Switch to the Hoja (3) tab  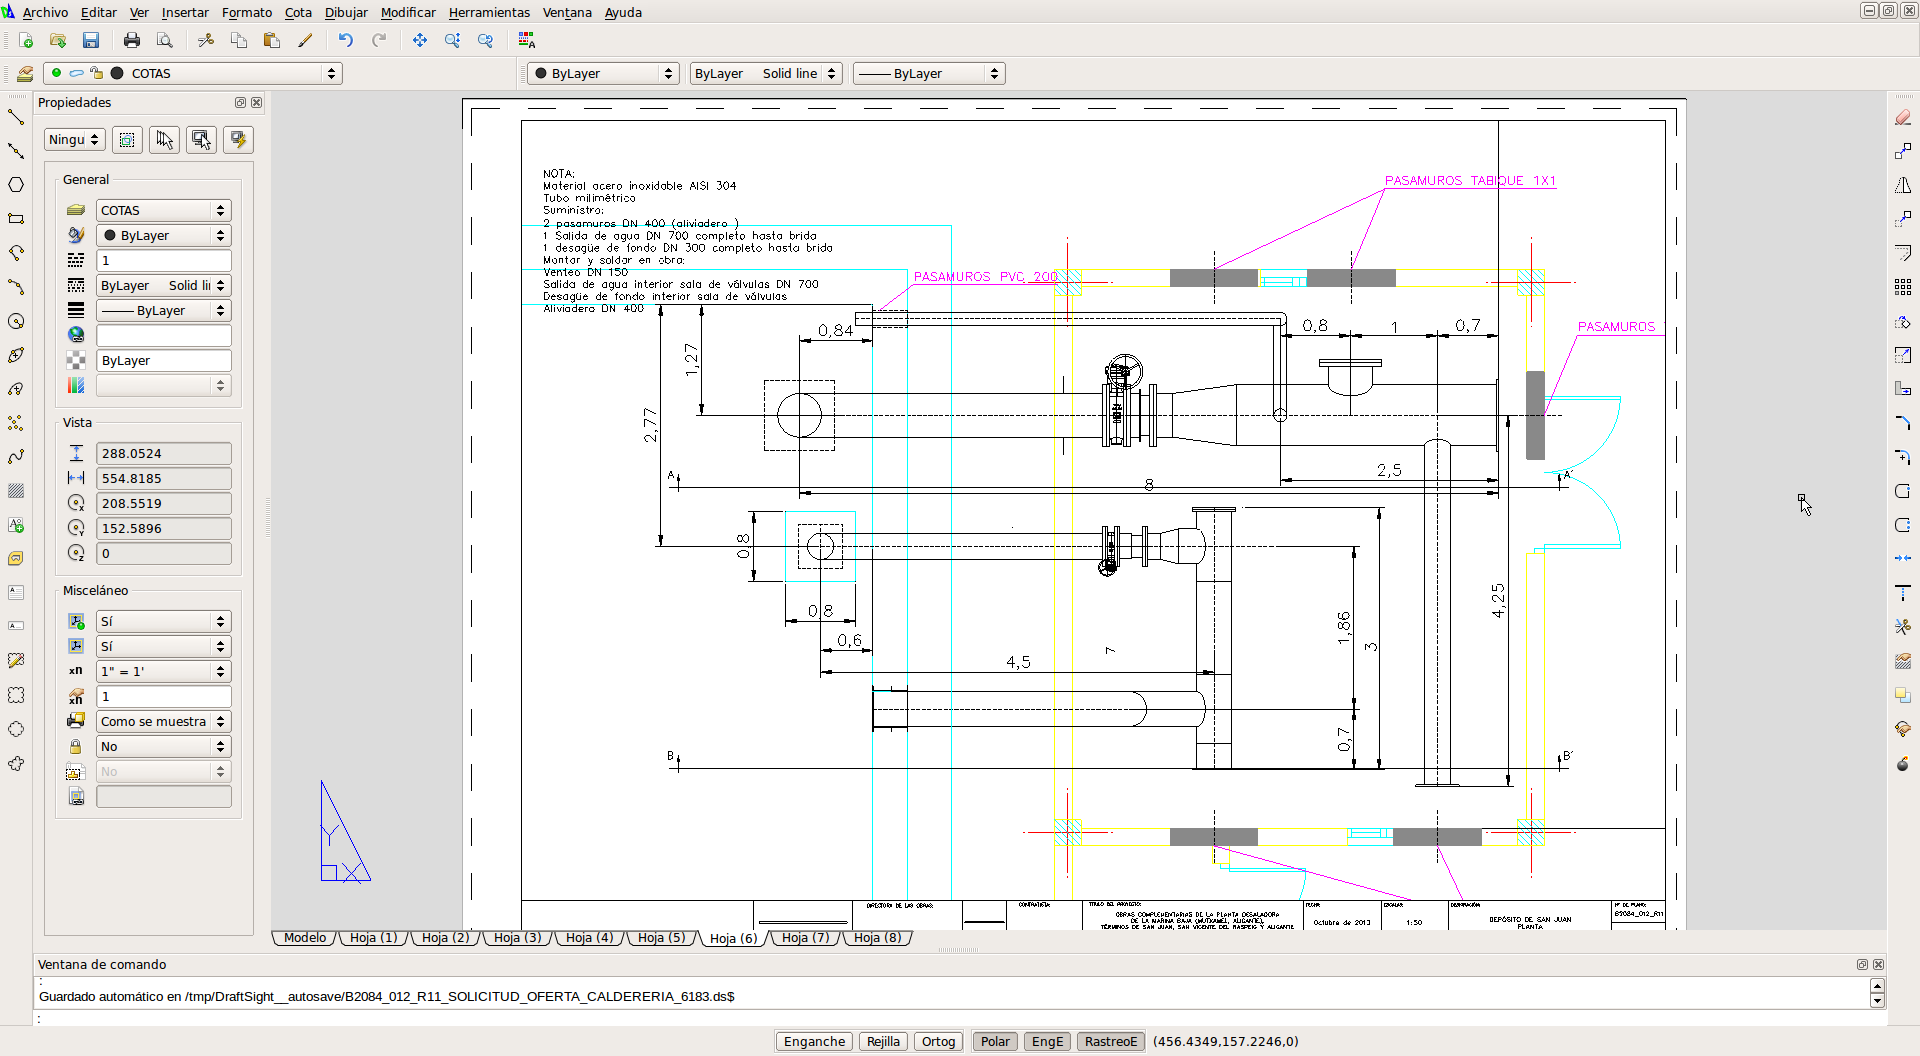(517, 937)
